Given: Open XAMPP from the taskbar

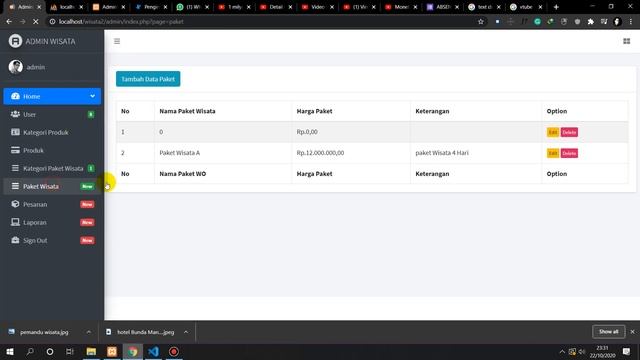Looking at the screenshot, I should [x=112, y=351].
